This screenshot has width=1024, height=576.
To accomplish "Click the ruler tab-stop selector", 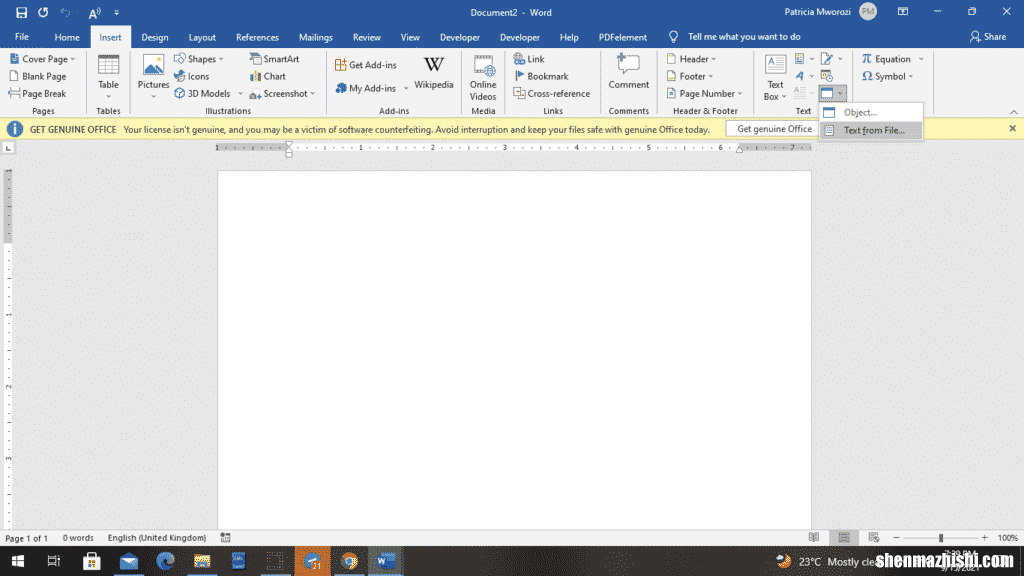I will 8,148.
